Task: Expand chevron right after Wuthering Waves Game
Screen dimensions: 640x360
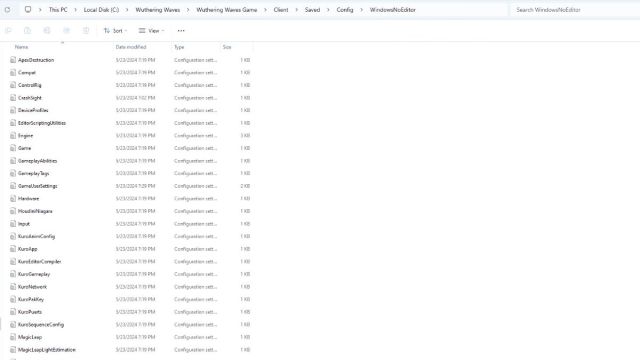Action: tap(265, 10)
